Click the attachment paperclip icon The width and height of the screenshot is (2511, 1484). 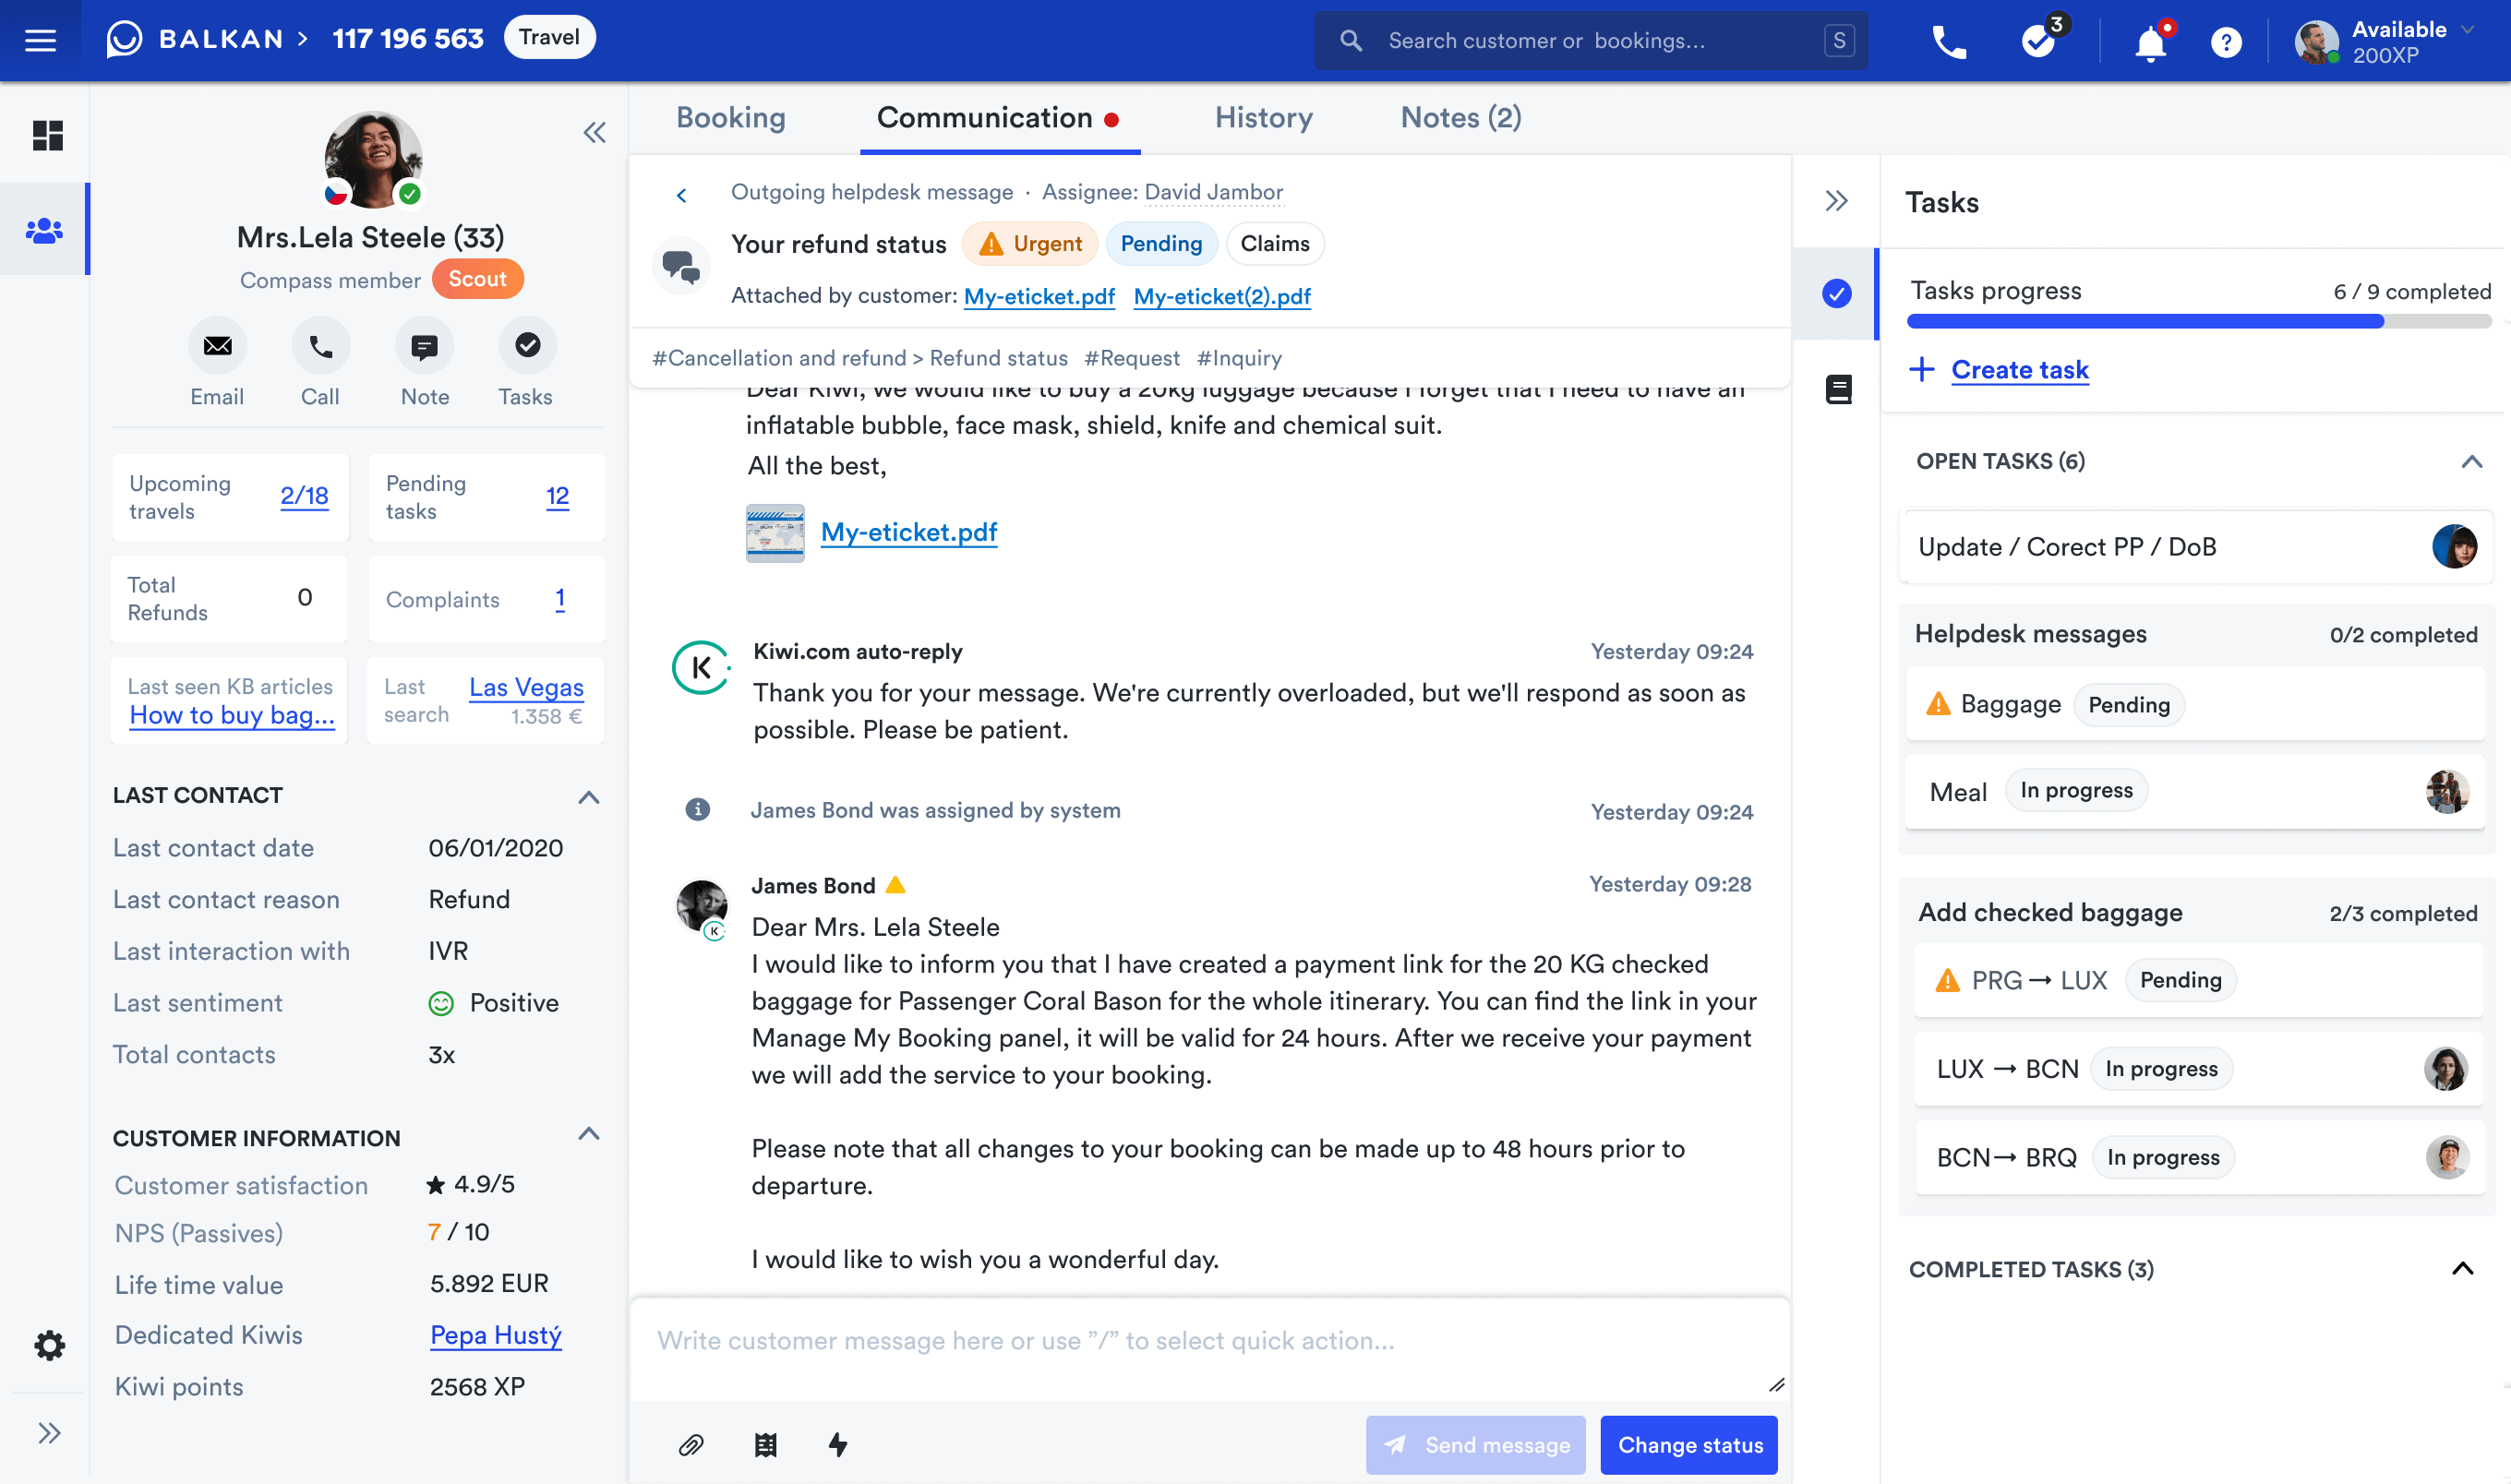point(691,1445)
